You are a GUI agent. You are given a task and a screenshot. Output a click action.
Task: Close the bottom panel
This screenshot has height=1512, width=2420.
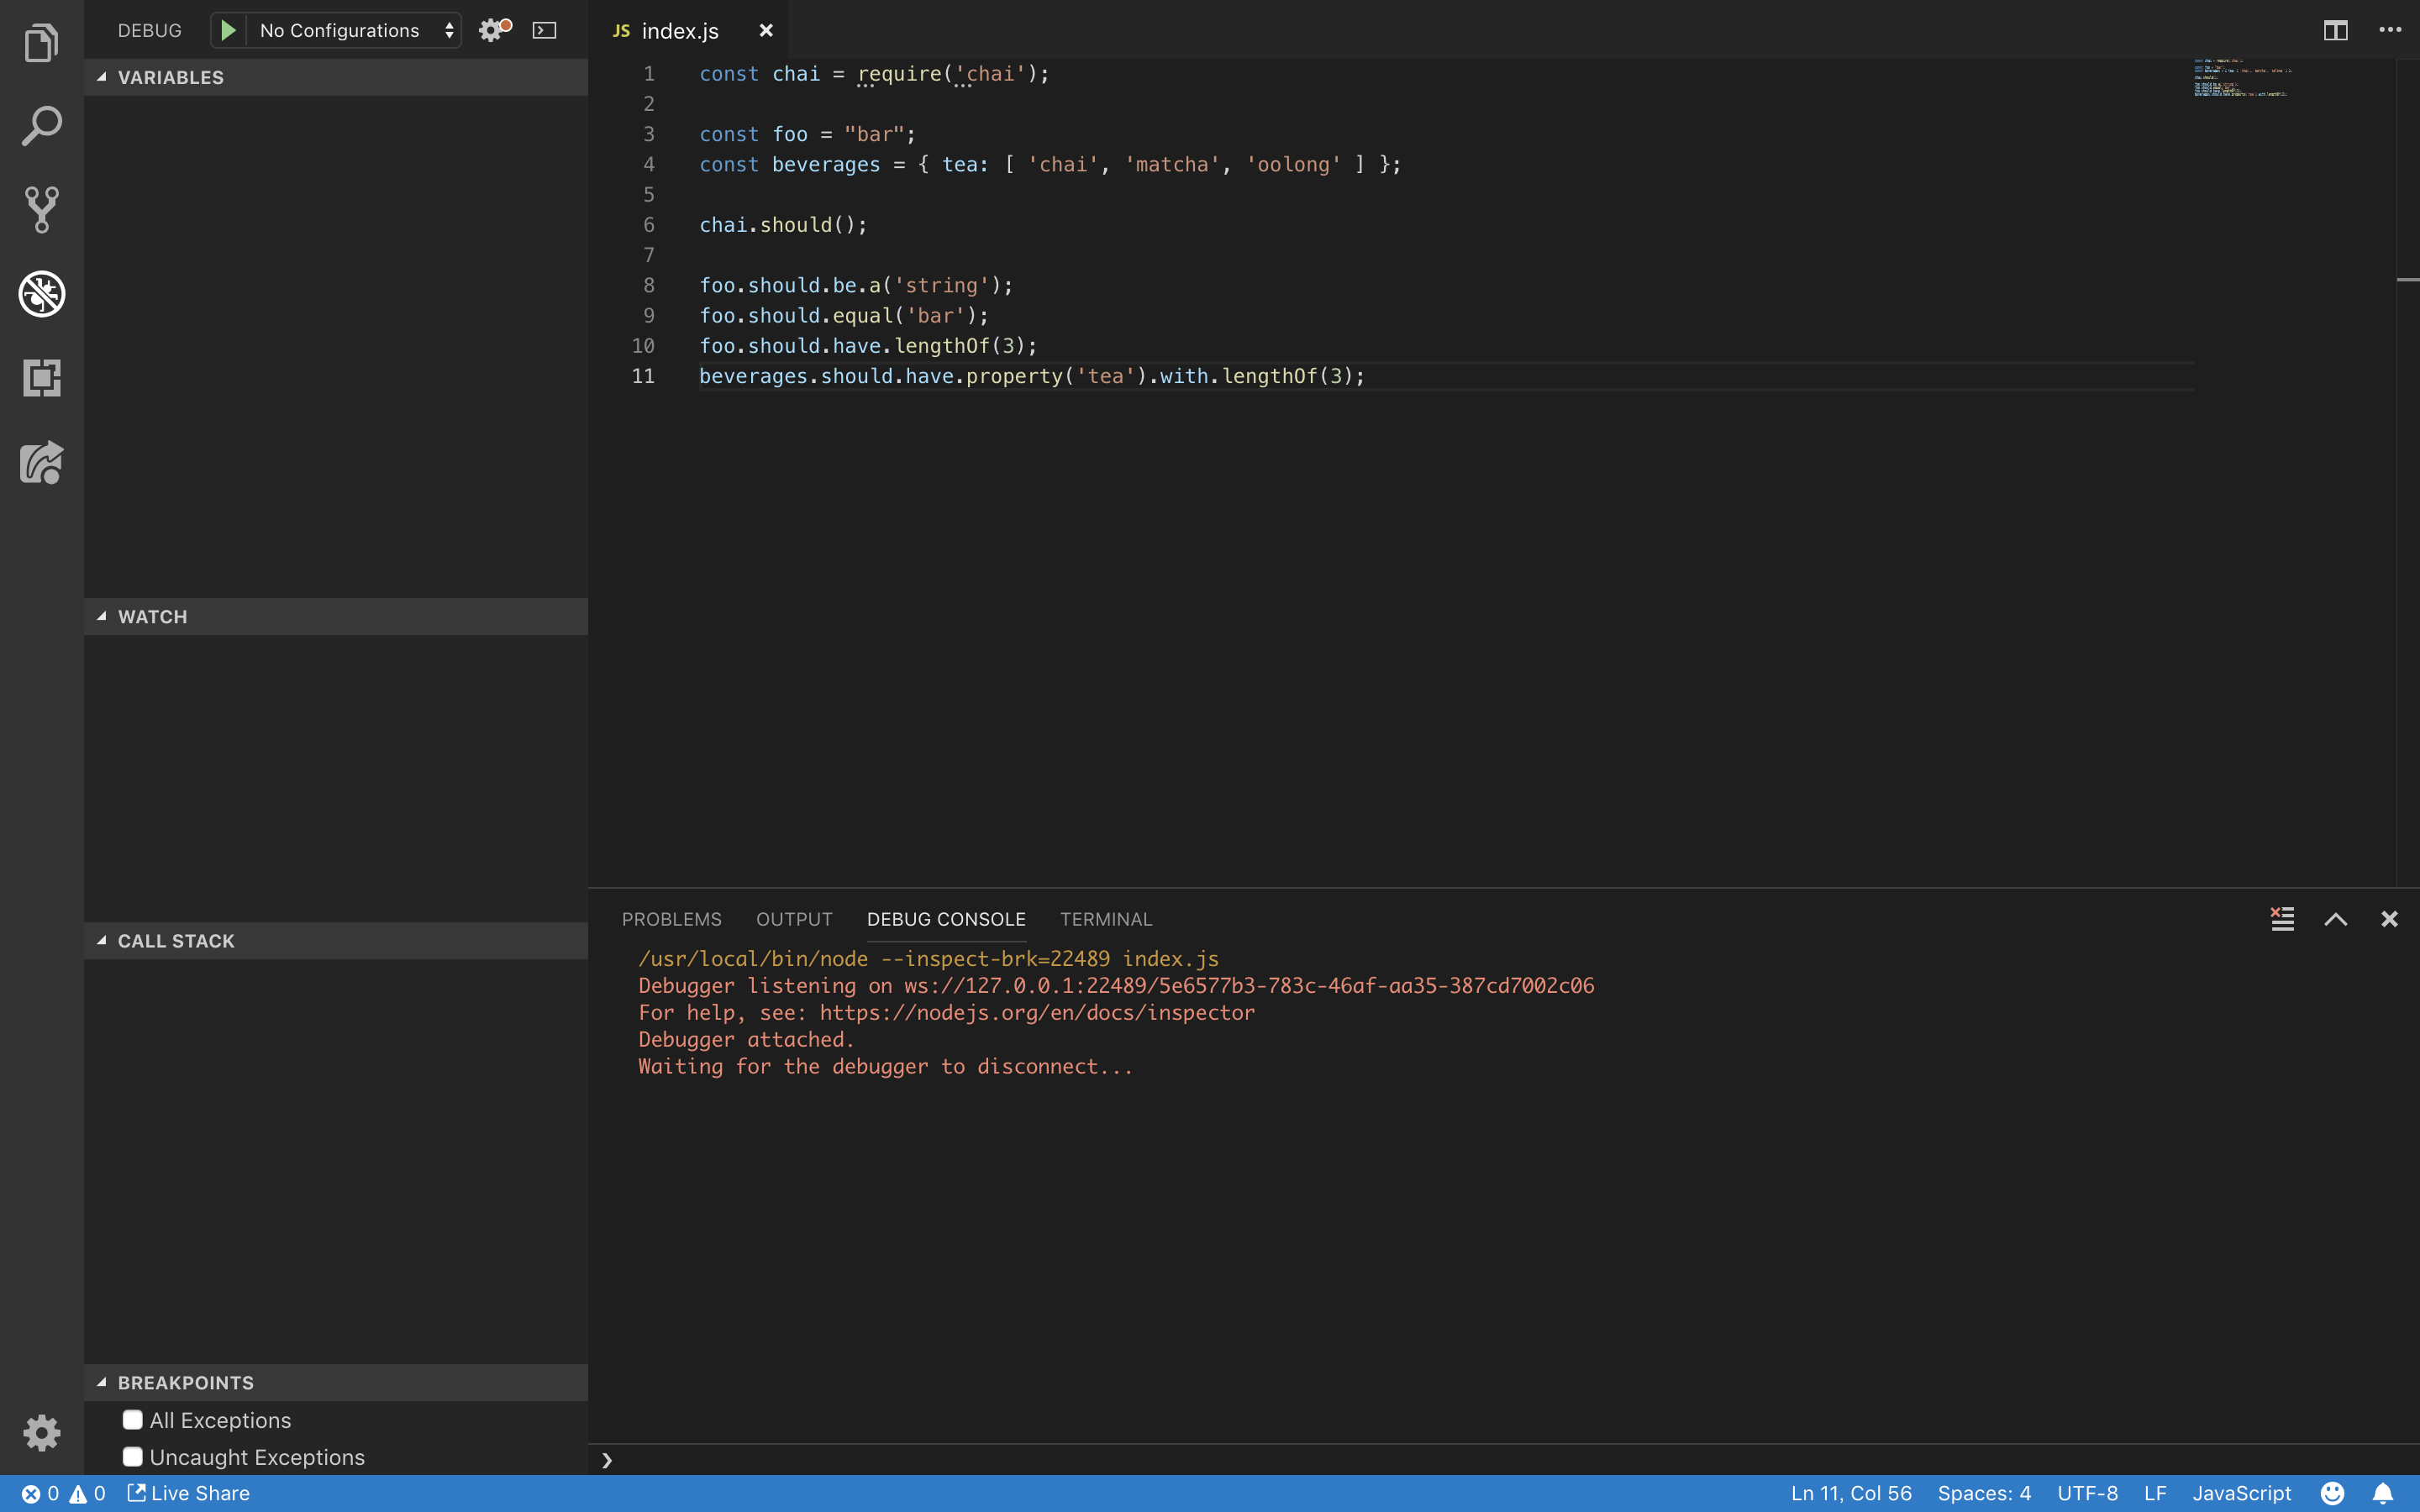2389,919
